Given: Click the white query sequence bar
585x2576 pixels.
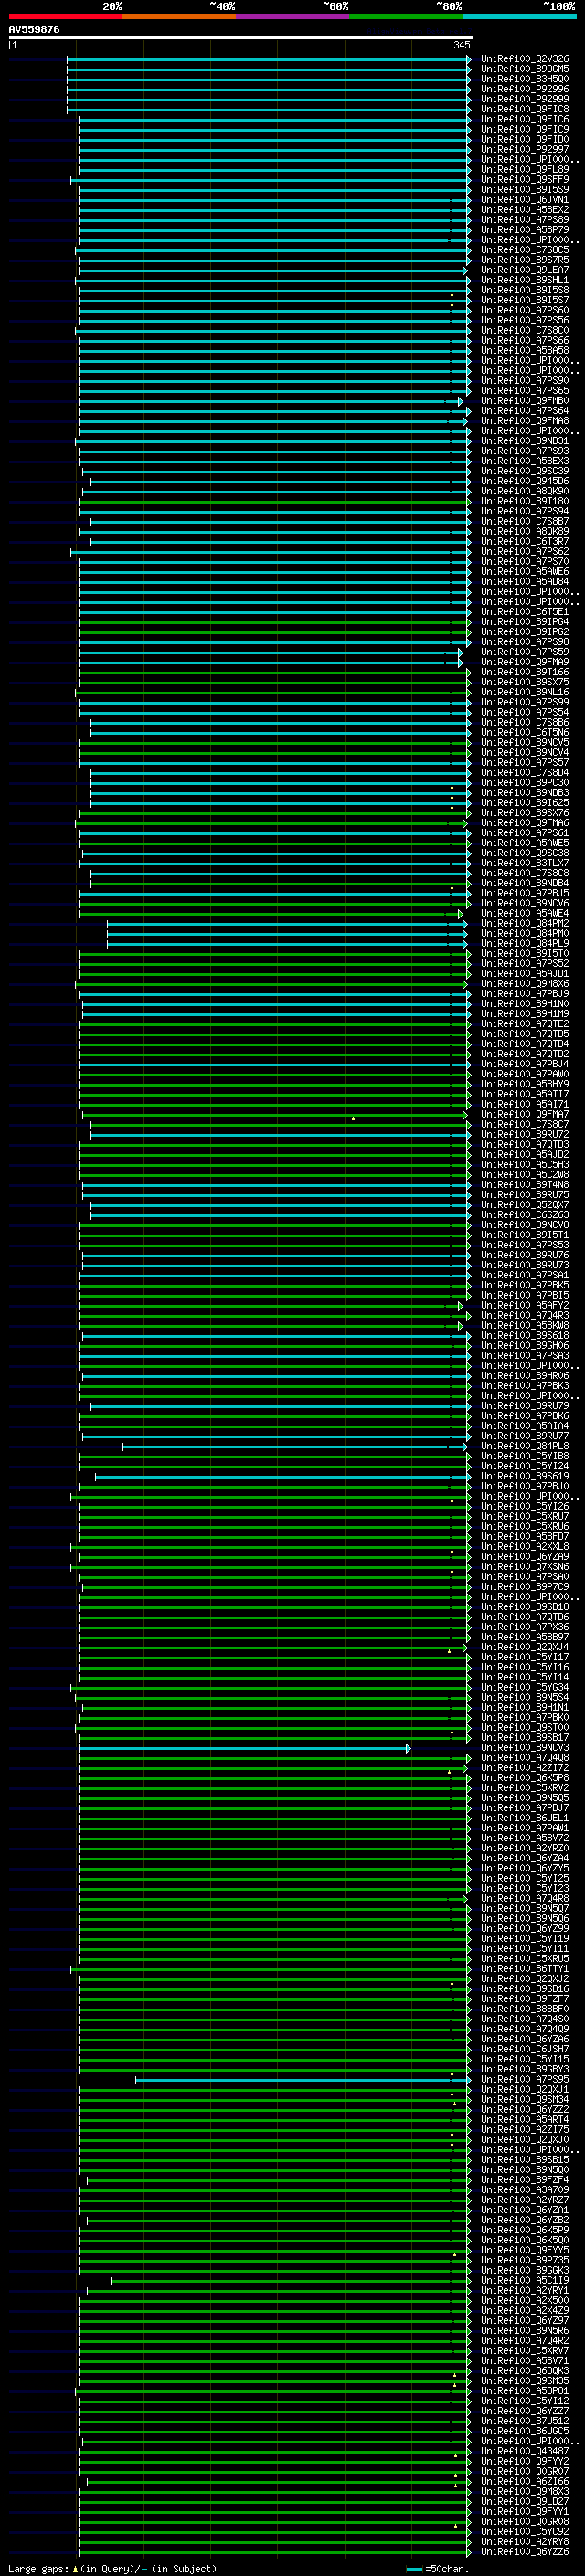Looking at the screenshot, I should (241, 38).
